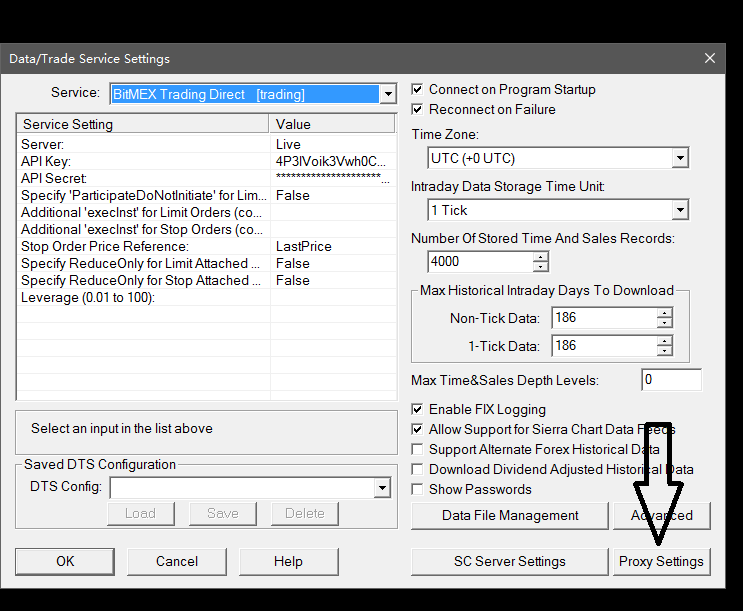Select the Server setting row
The height and width of the screenshot is (611, 743).
click(x=207, y=144)
